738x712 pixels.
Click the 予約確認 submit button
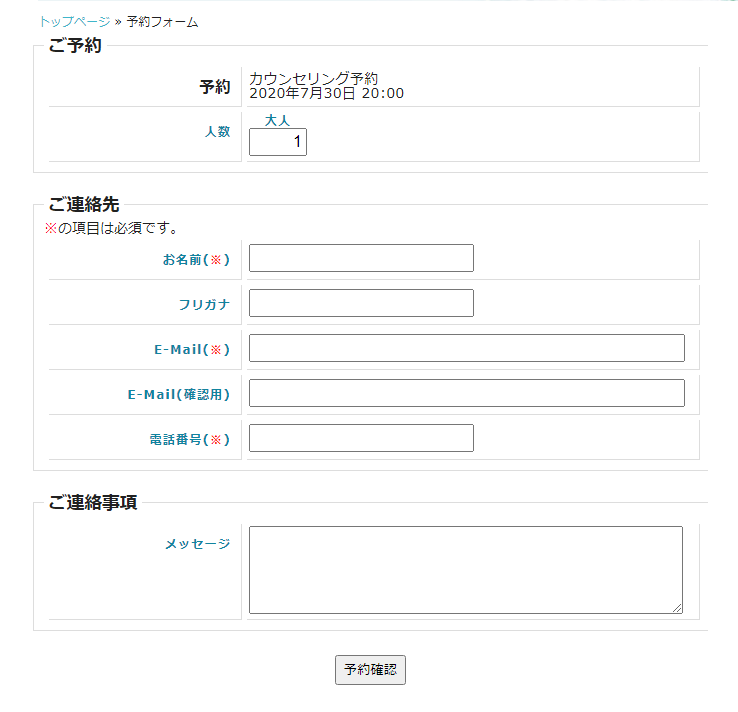[370, 669]
